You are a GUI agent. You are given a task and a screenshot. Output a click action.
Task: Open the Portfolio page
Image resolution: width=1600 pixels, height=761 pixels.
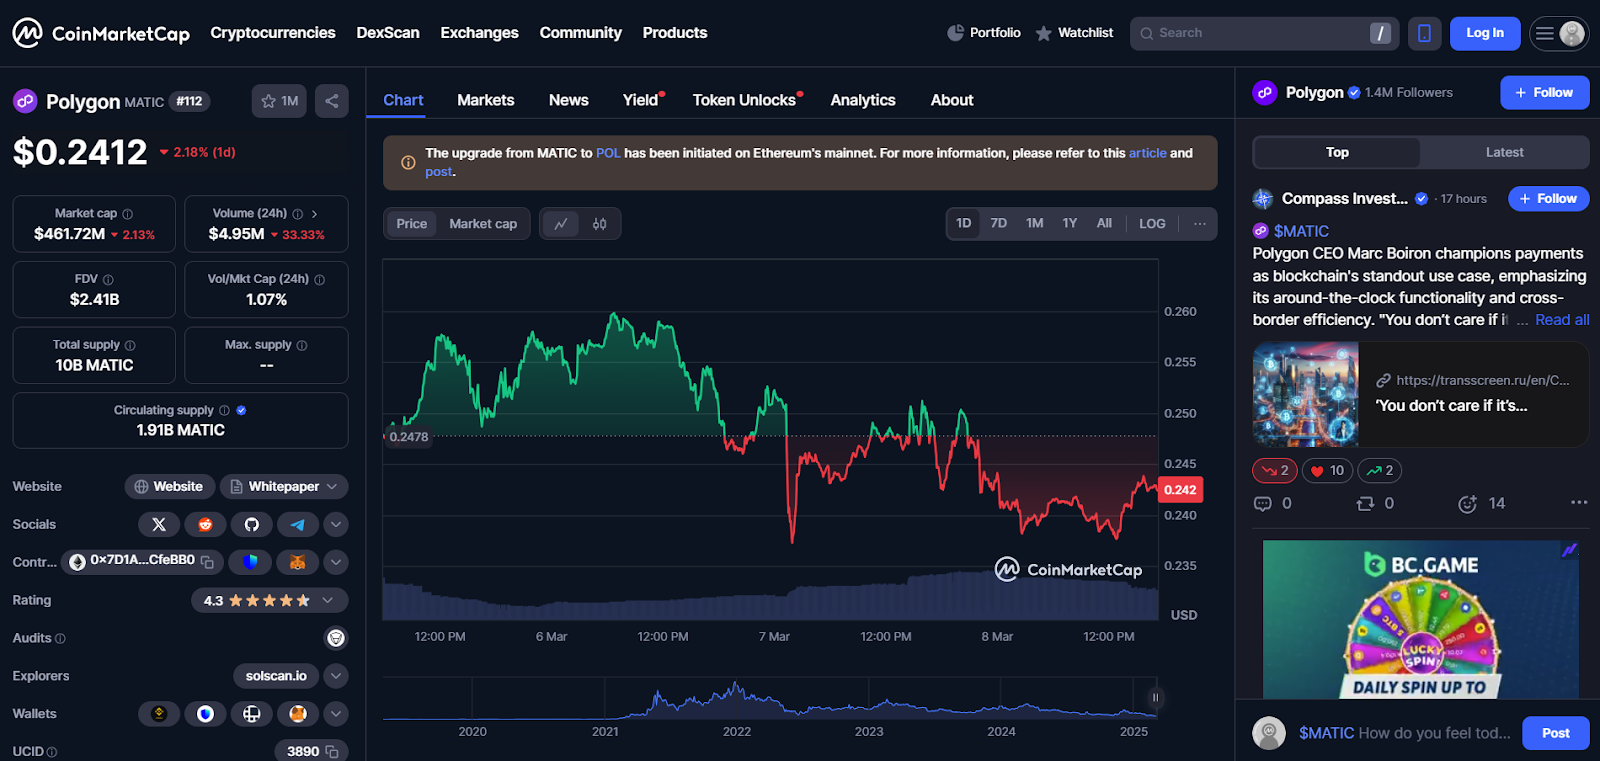(984, 33)
